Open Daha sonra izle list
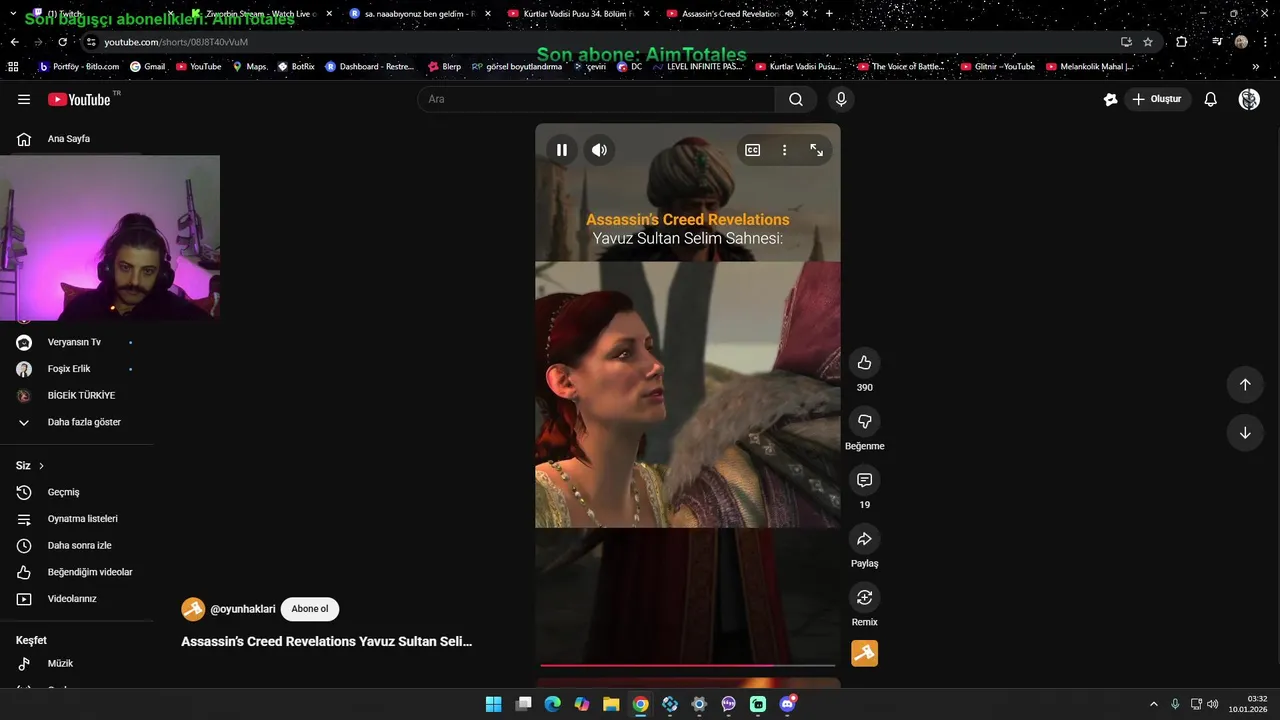This screenshot has width=1280, height=720. 77,545
